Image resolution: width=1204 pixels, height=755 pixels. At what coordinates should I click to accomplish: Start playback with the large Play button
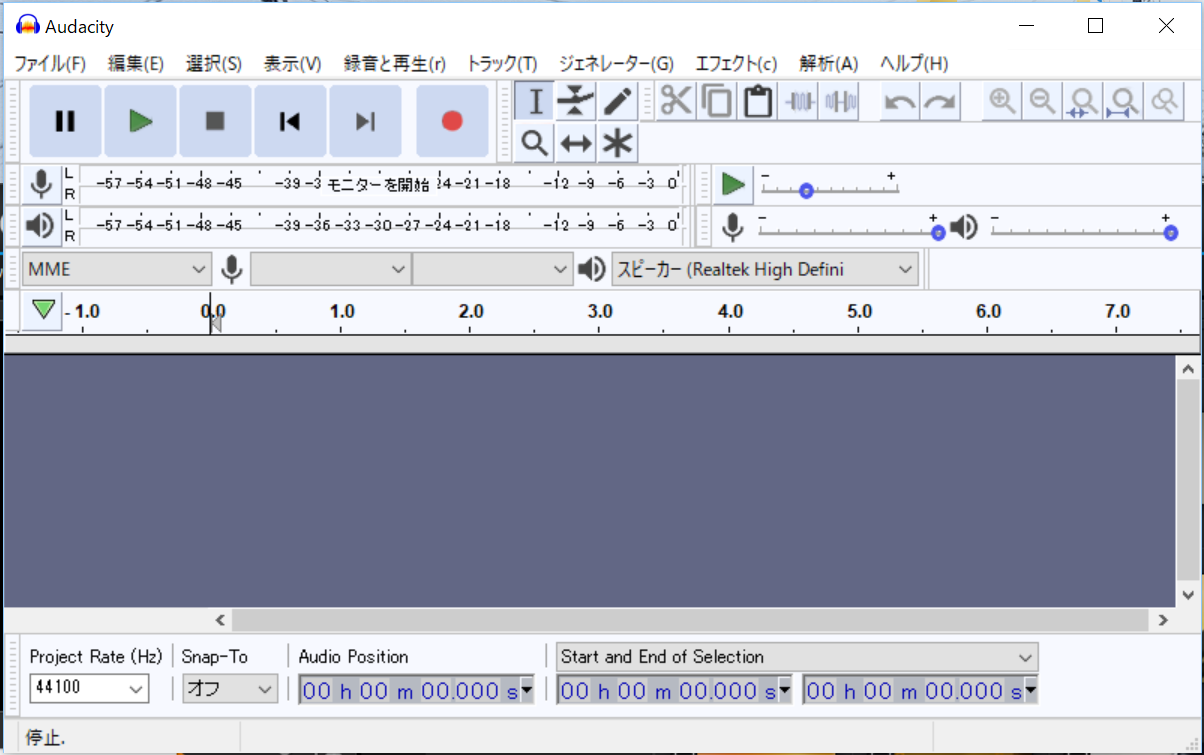140,121
